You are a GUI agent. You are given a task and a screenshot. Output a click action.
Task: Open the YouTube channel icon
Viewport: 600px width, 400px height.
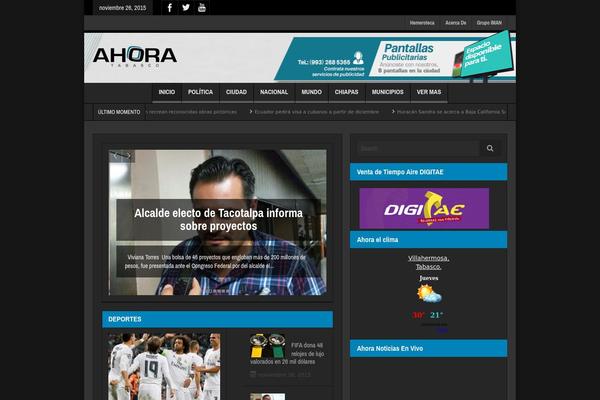click(x=202, y=8)
